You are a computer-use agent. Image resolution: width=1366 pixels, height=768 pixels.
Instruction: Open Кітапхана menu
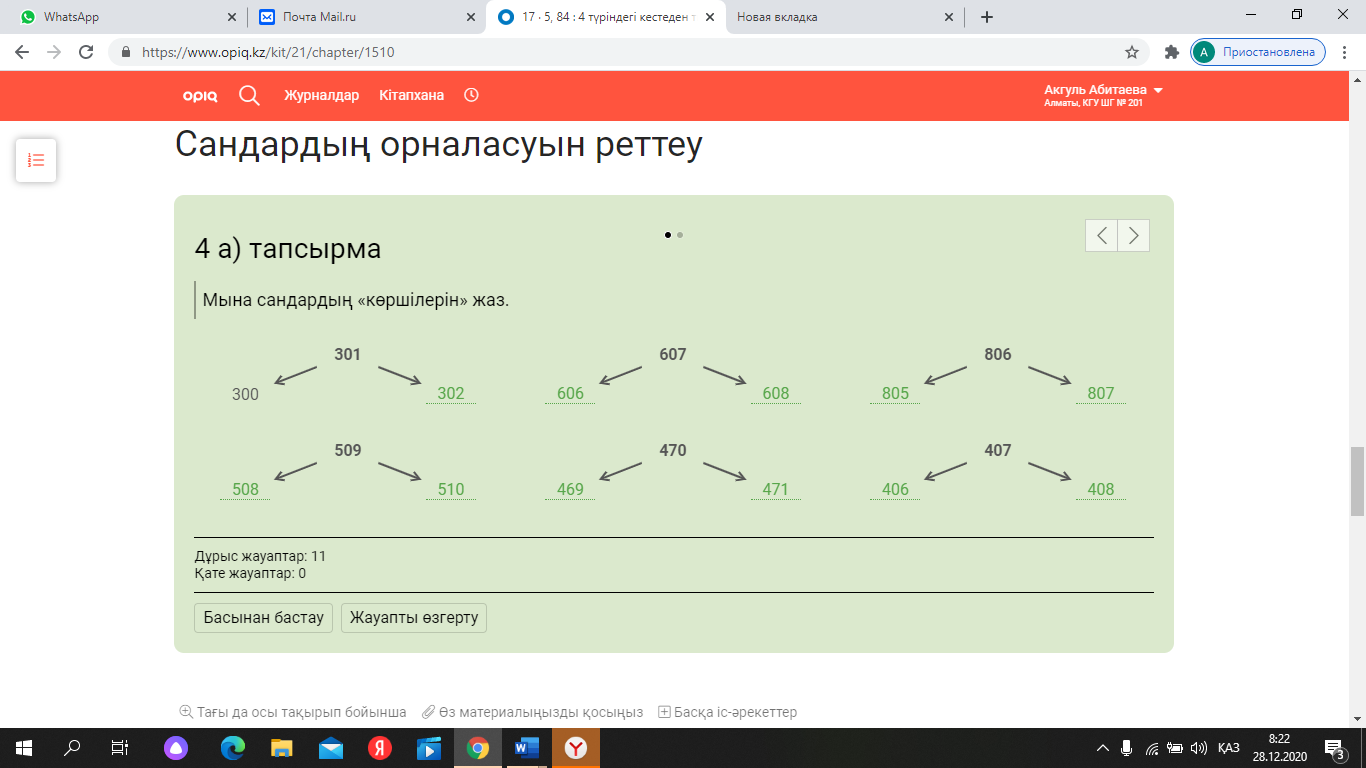click(x=411, y=95)
